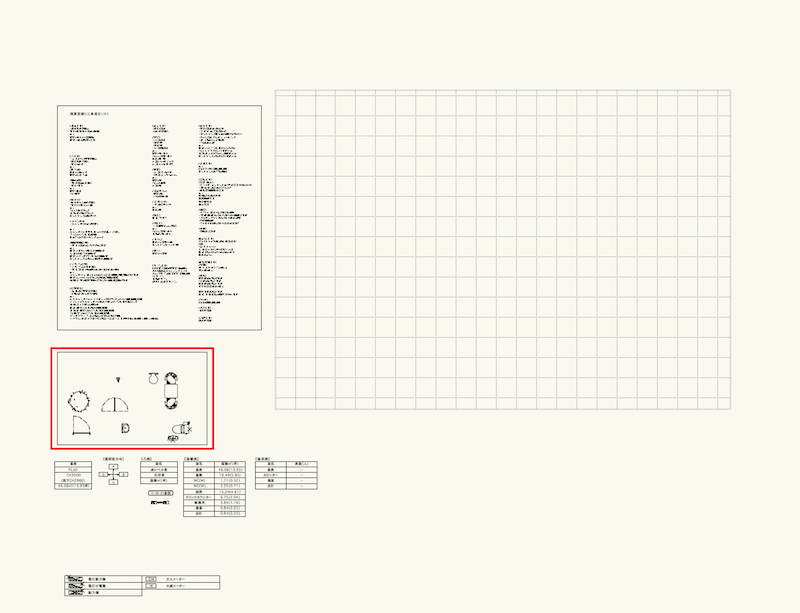The height and width of the screenshot is (613, 800).
Task: Click the small downward triangle marker
Action: click(x=118, y=379)
